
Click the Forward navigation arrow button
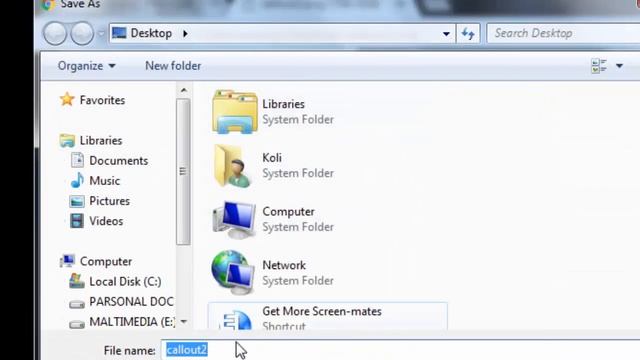coord(82,33)
